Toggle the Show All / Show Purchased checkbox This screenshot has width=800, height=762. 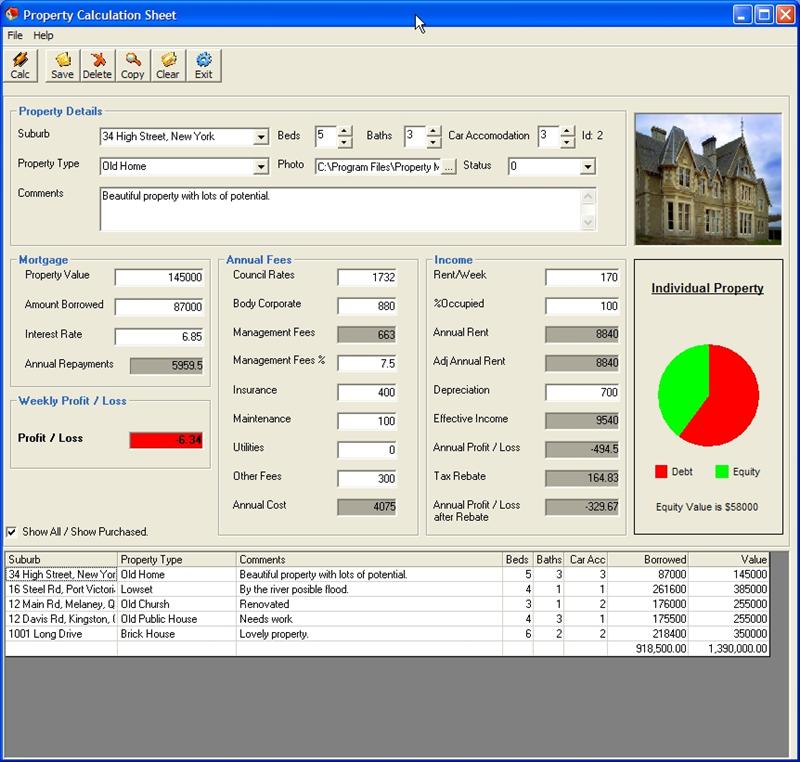pyautogui.click(x=12, y=532)
